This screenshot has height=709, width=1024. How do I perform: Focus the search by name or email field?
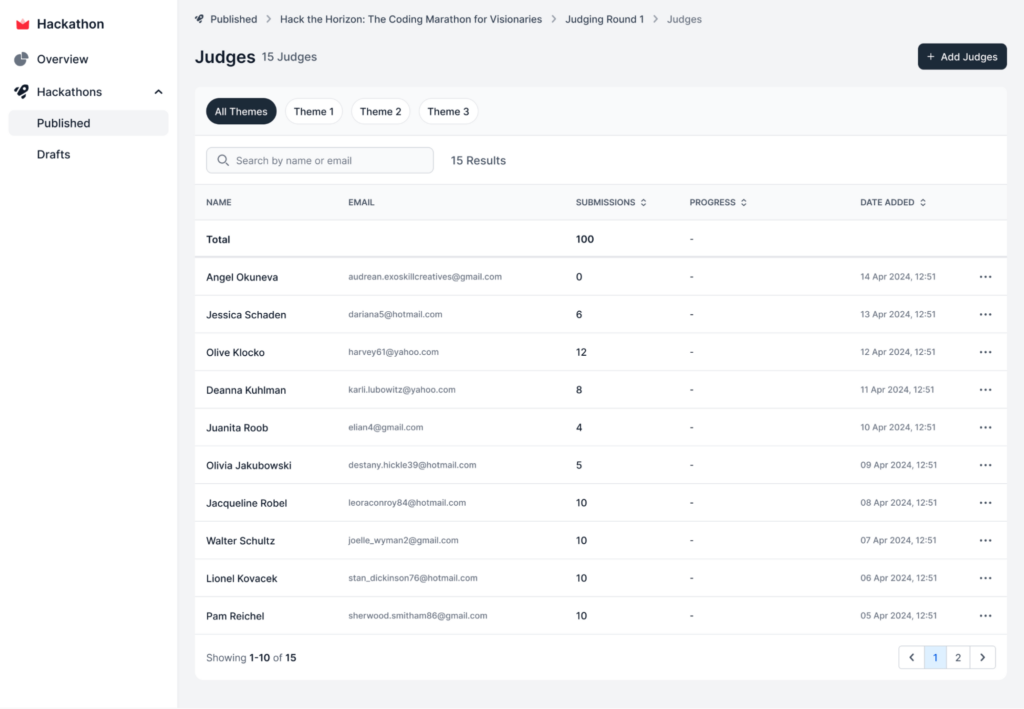tap(320, 161)
